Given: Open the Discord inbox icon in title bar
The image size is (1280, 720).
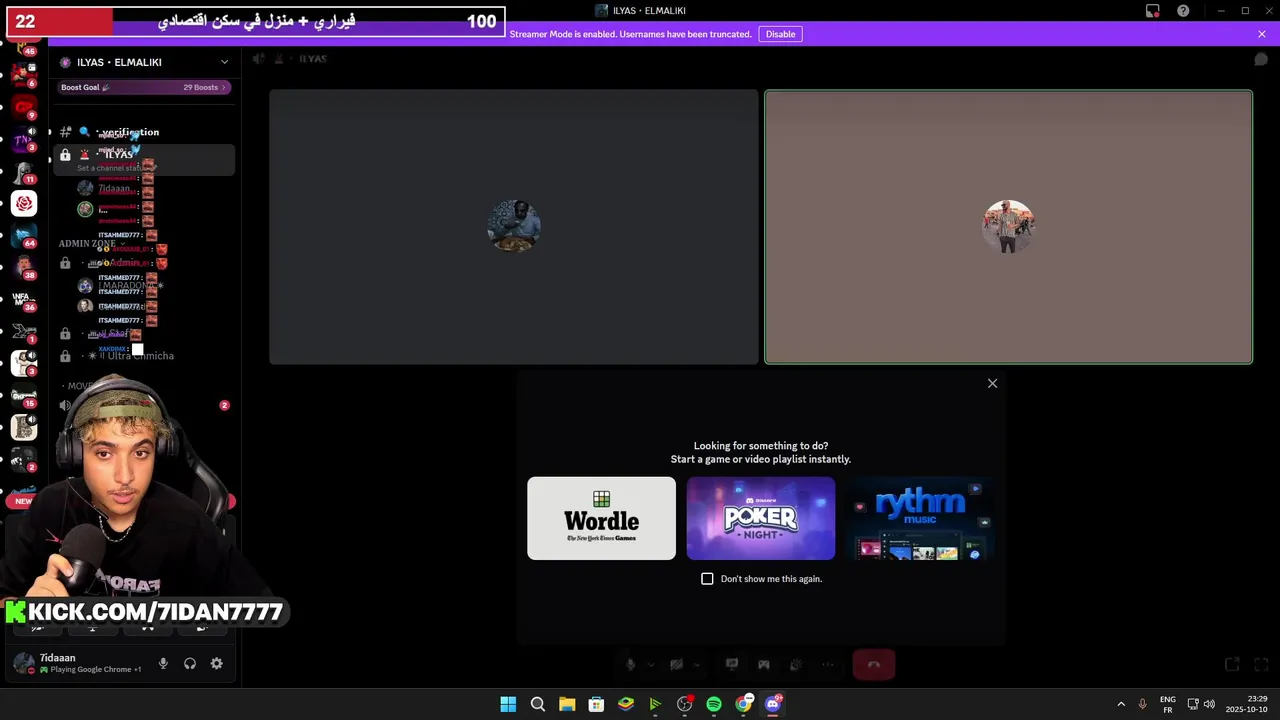Looking at the screenshot, I should tap(1153, 11).
